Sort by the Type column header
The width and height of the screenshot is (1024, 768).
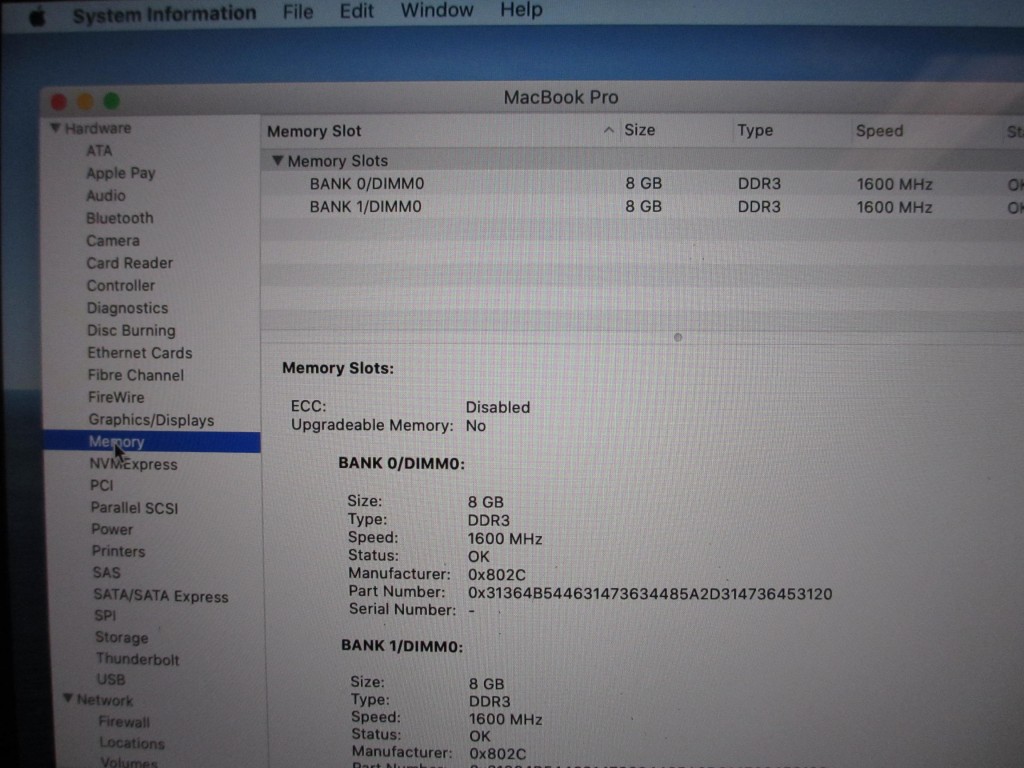[755, 130]
